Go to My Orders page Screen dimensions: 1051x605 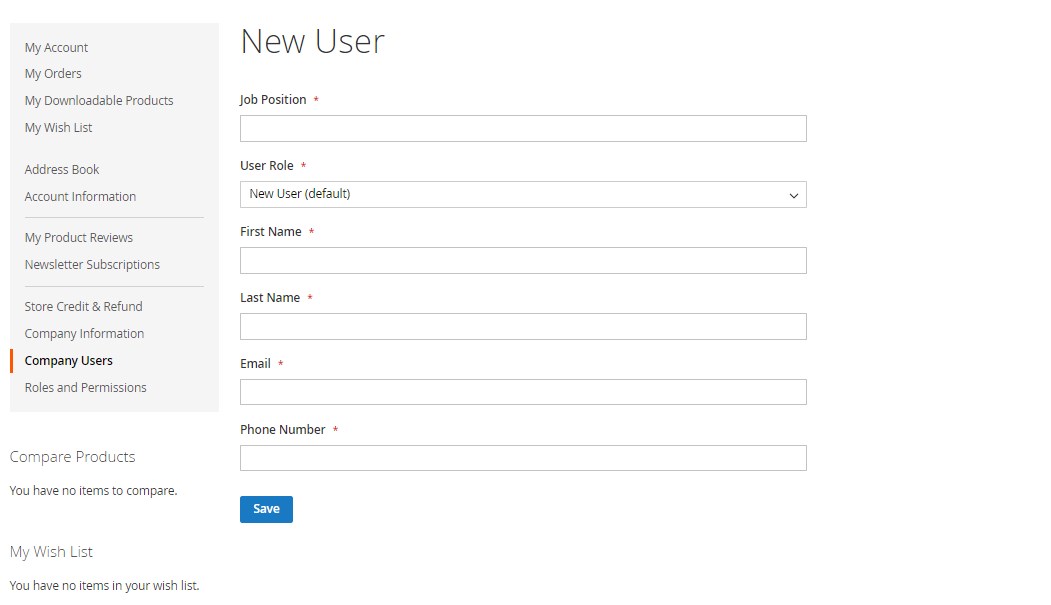[53, 74]
